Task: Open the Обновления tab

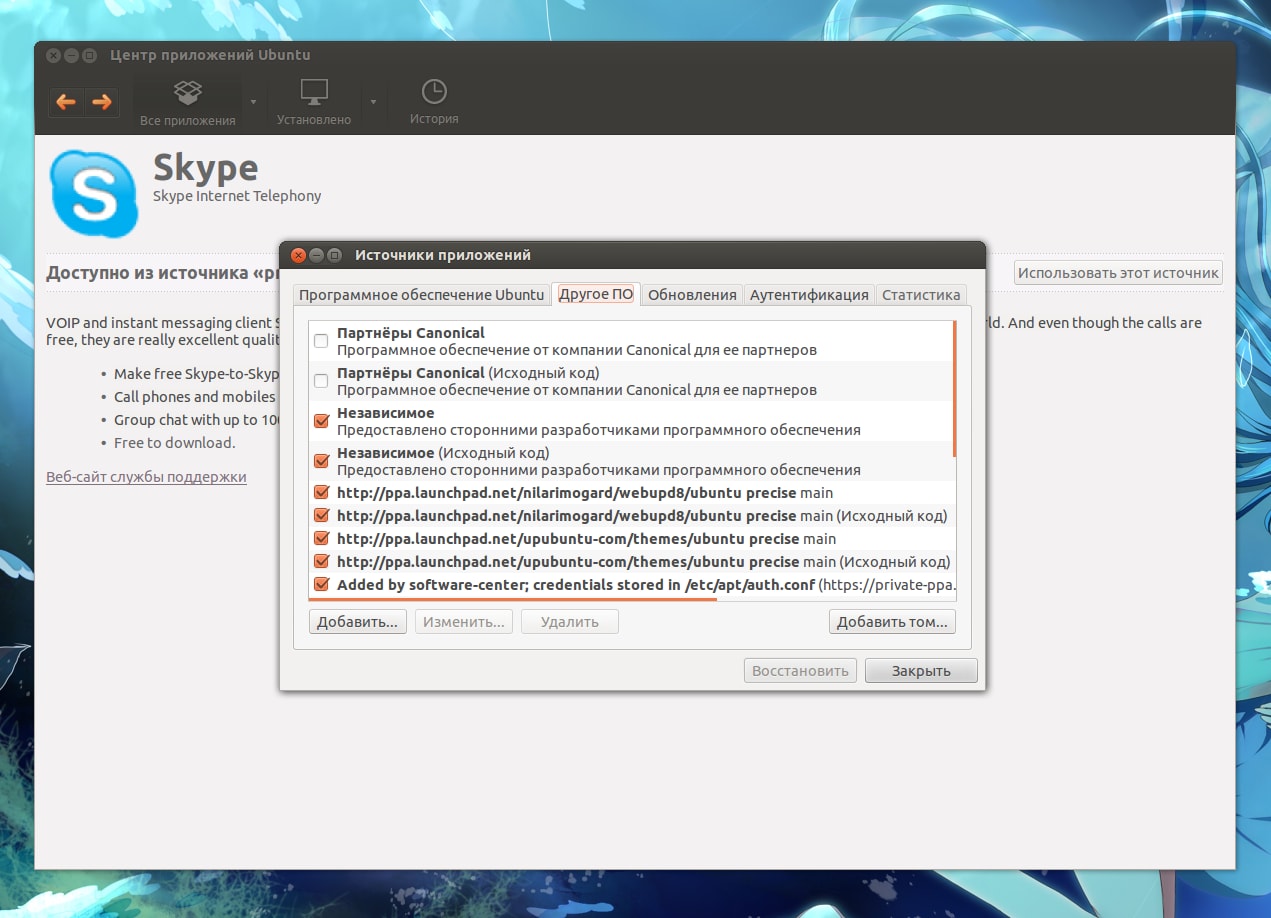Action: pos(692,294)
